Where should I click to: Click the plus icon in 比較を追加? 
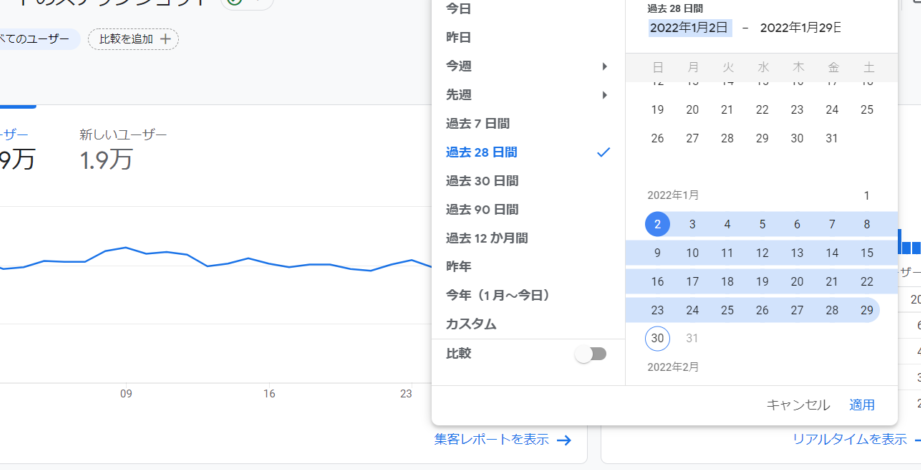coord(166,39)
